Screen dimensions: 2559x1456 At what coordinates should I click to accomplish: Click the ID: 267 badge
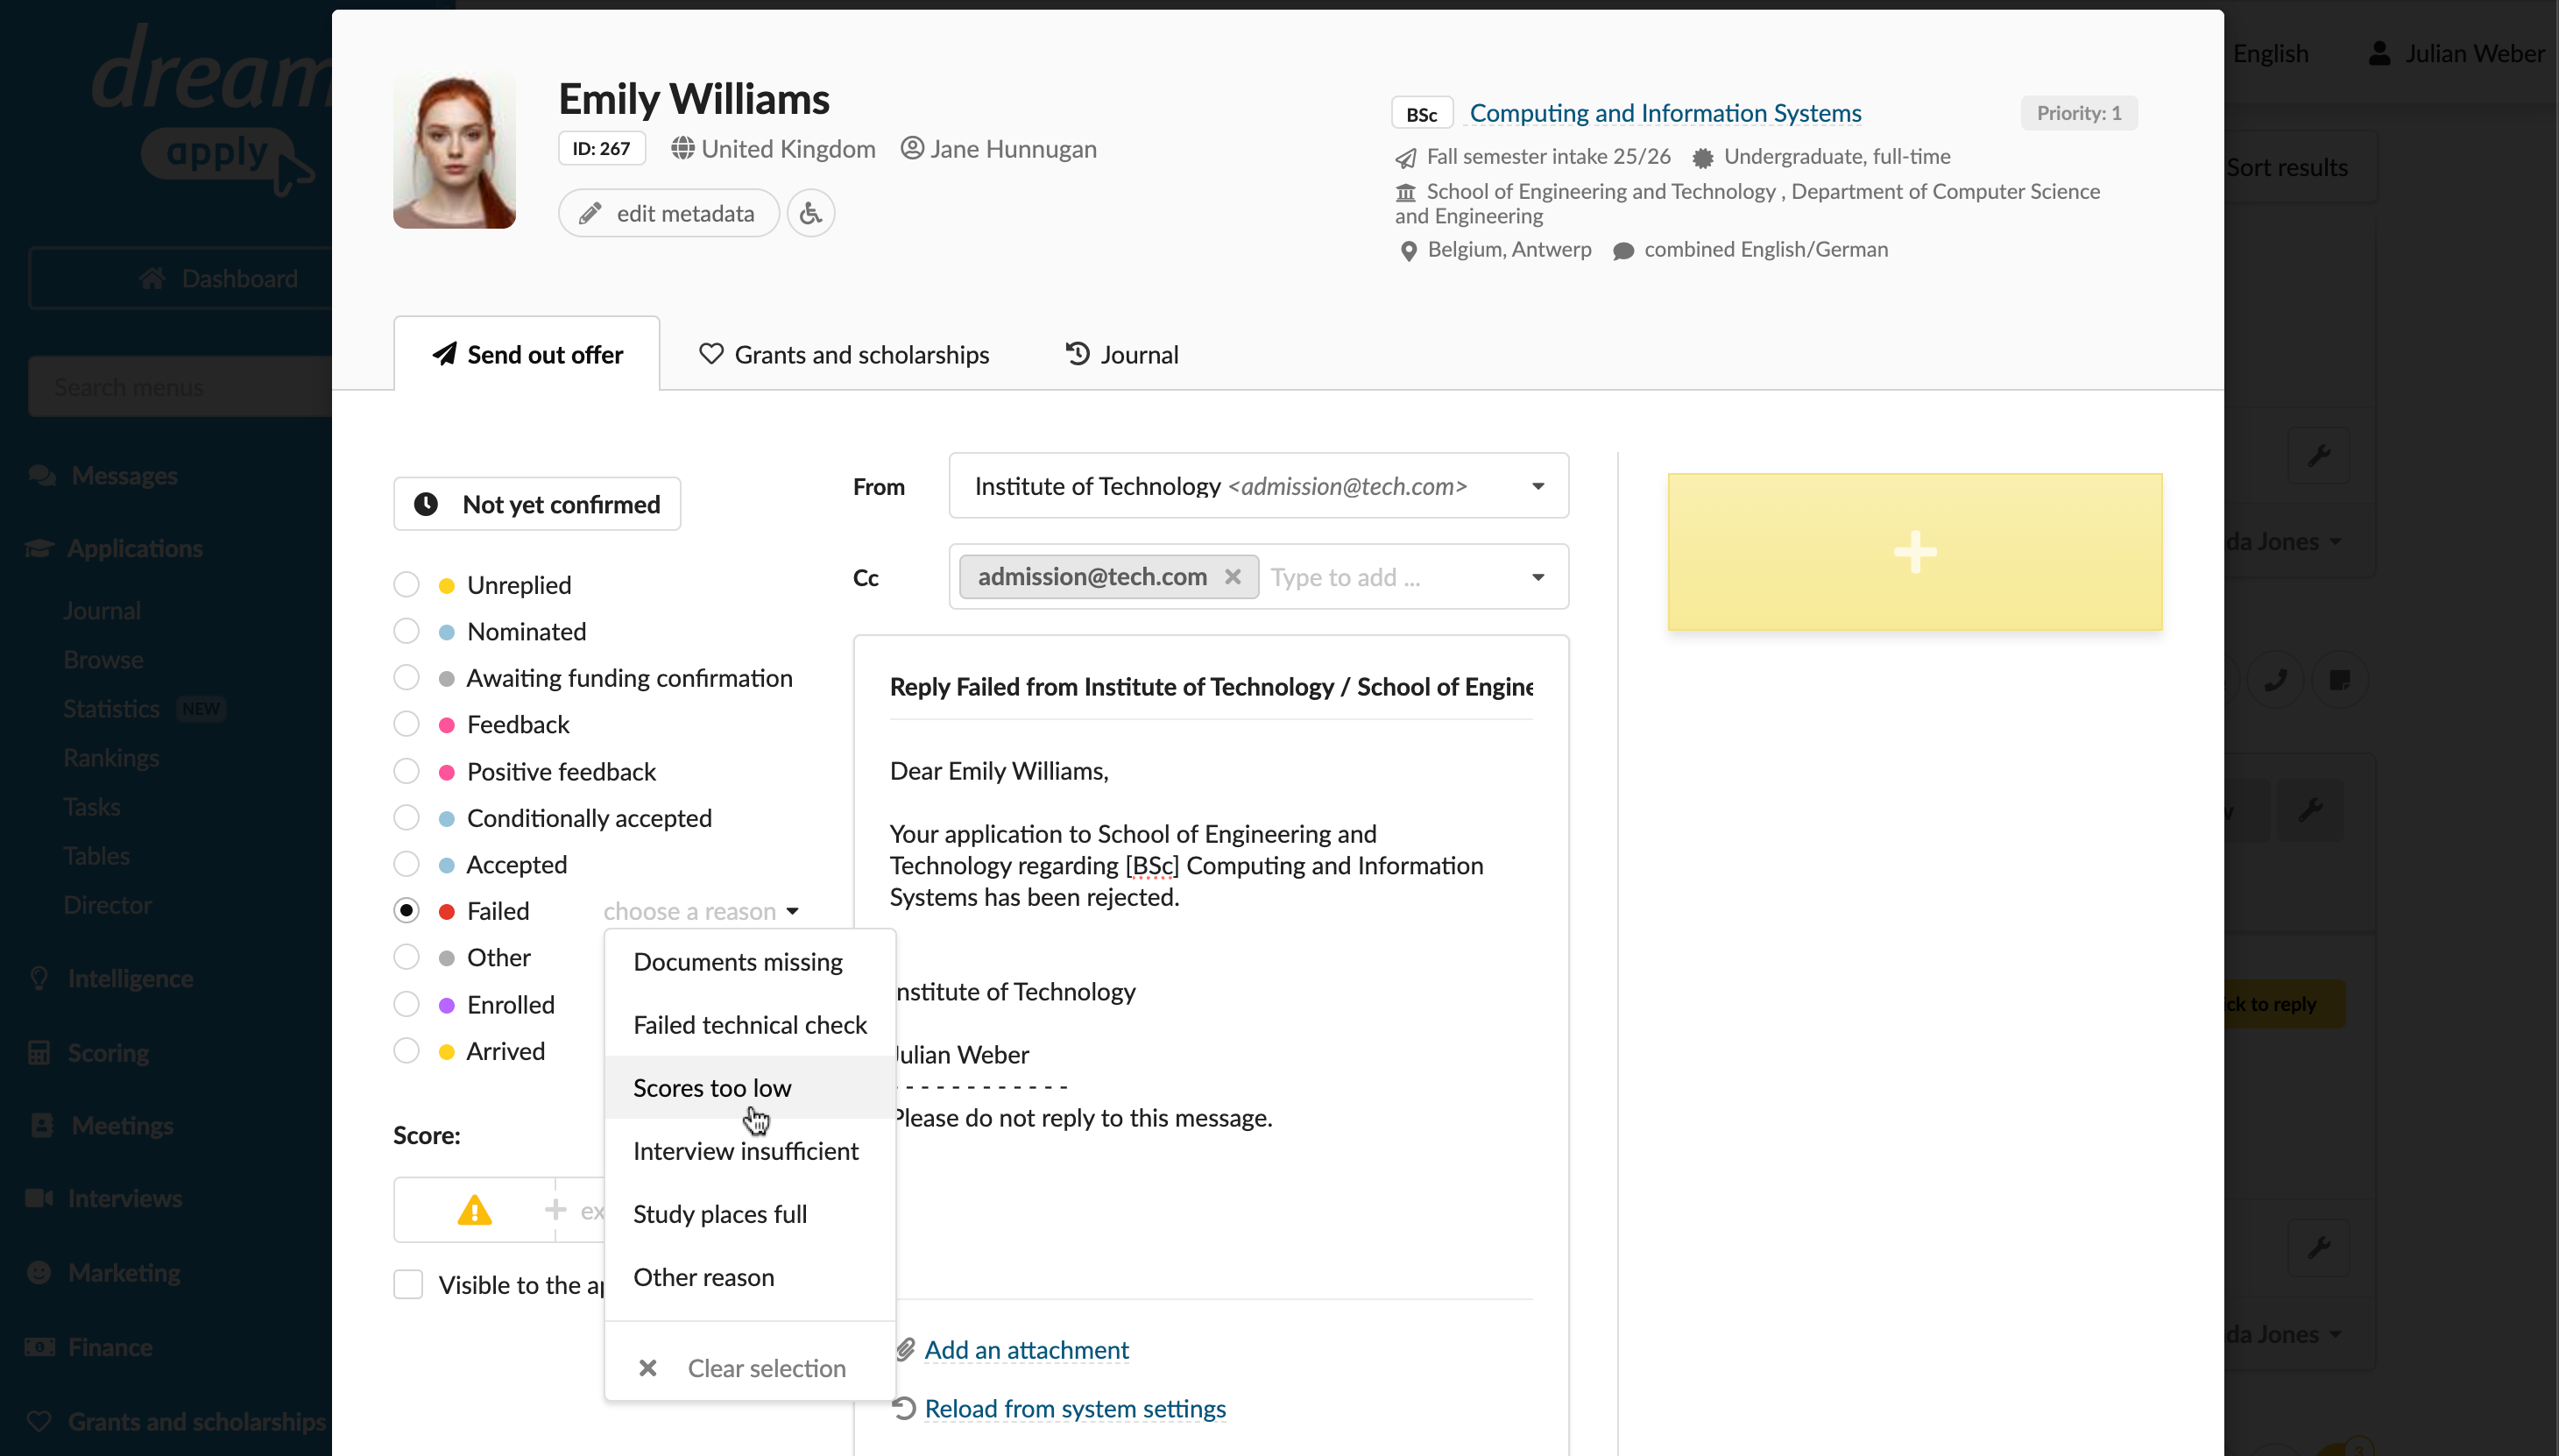point(601,149)
